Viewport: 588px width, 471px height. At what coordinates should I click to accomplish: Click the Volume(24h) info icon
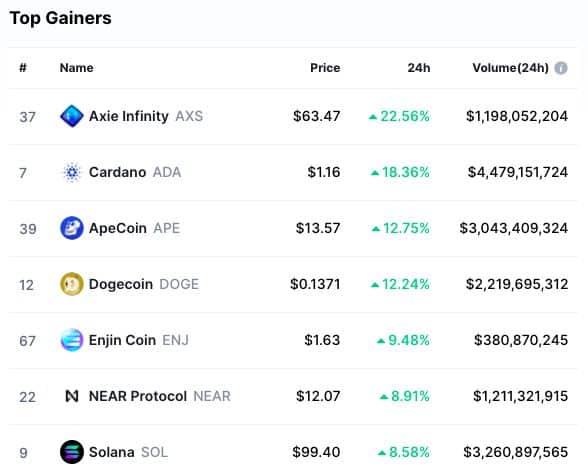coord(561,68)
